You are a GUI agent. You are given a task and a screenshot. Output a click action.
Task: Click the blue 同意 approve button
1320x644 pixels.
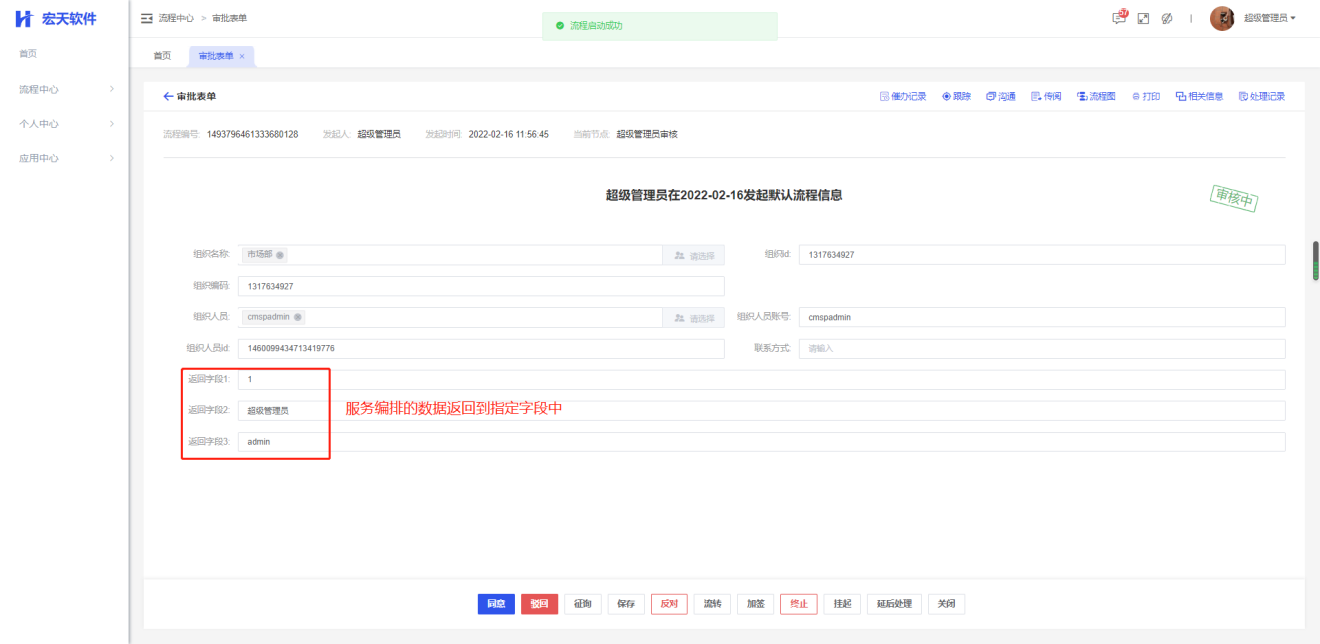tap(496, 604)
